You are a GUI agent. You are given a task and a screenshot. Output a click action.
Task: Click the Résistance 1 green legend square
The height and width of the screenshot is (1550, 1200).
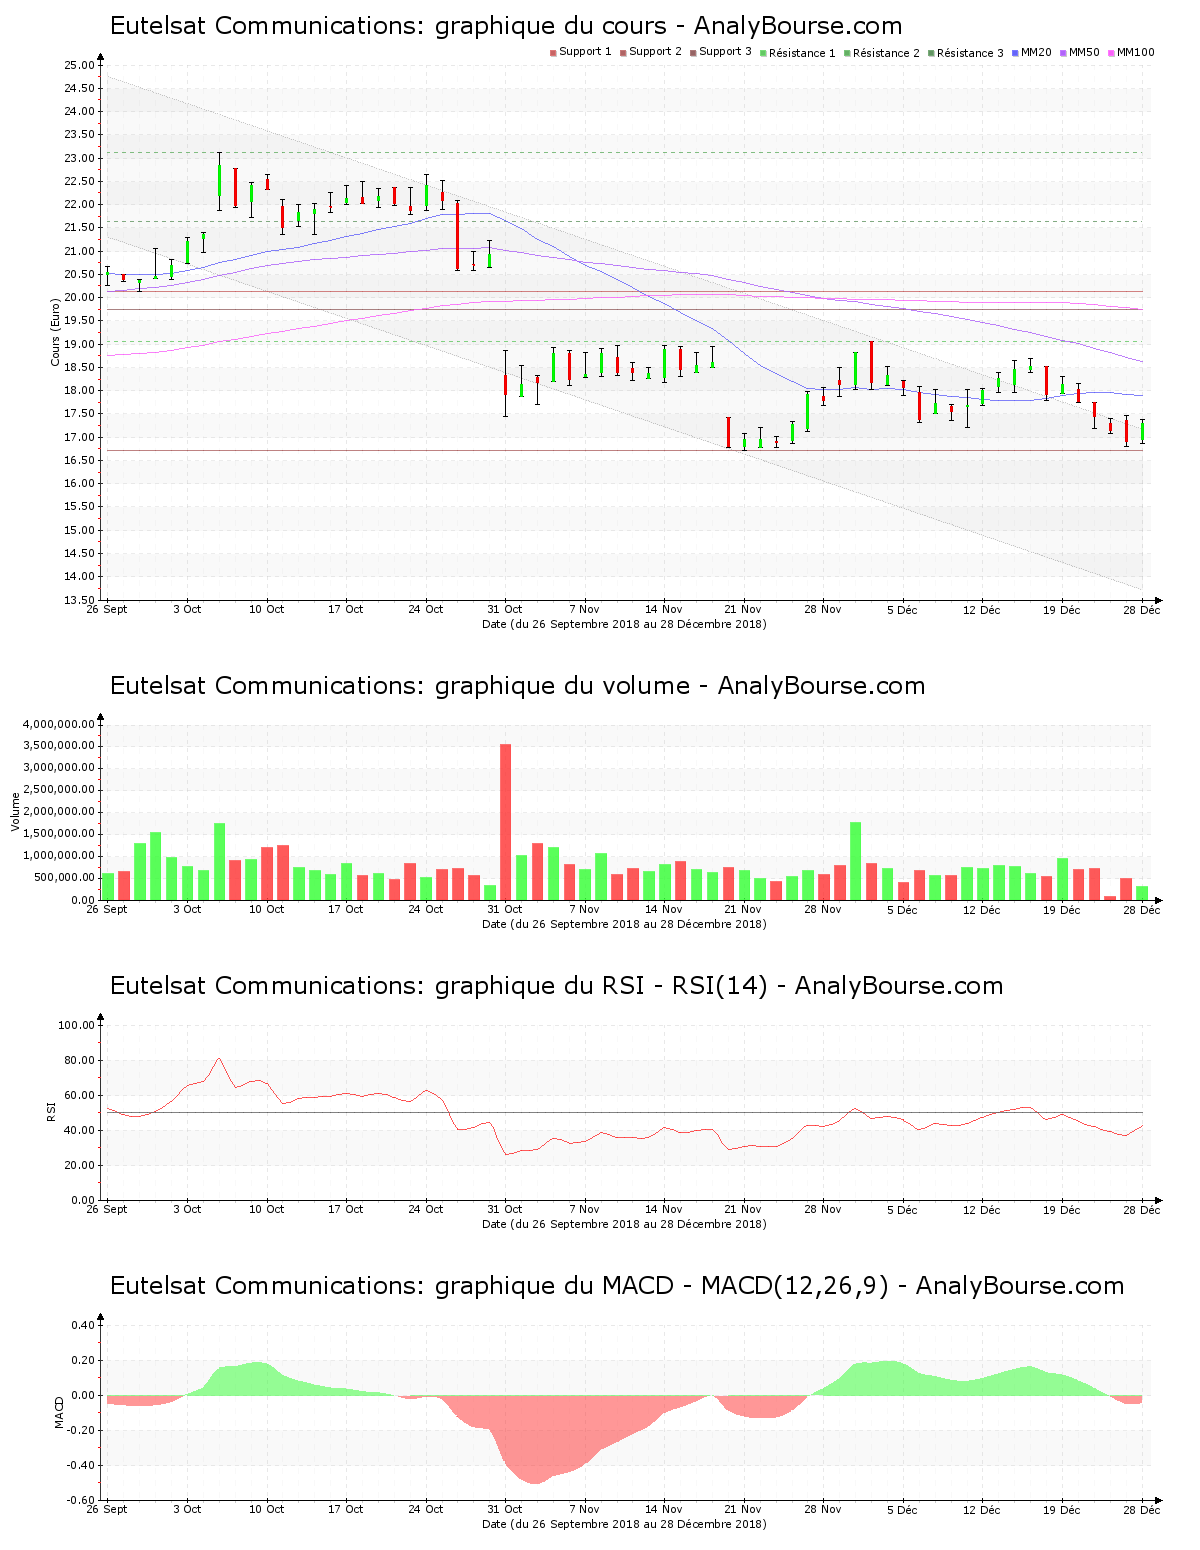pos(763,53)
